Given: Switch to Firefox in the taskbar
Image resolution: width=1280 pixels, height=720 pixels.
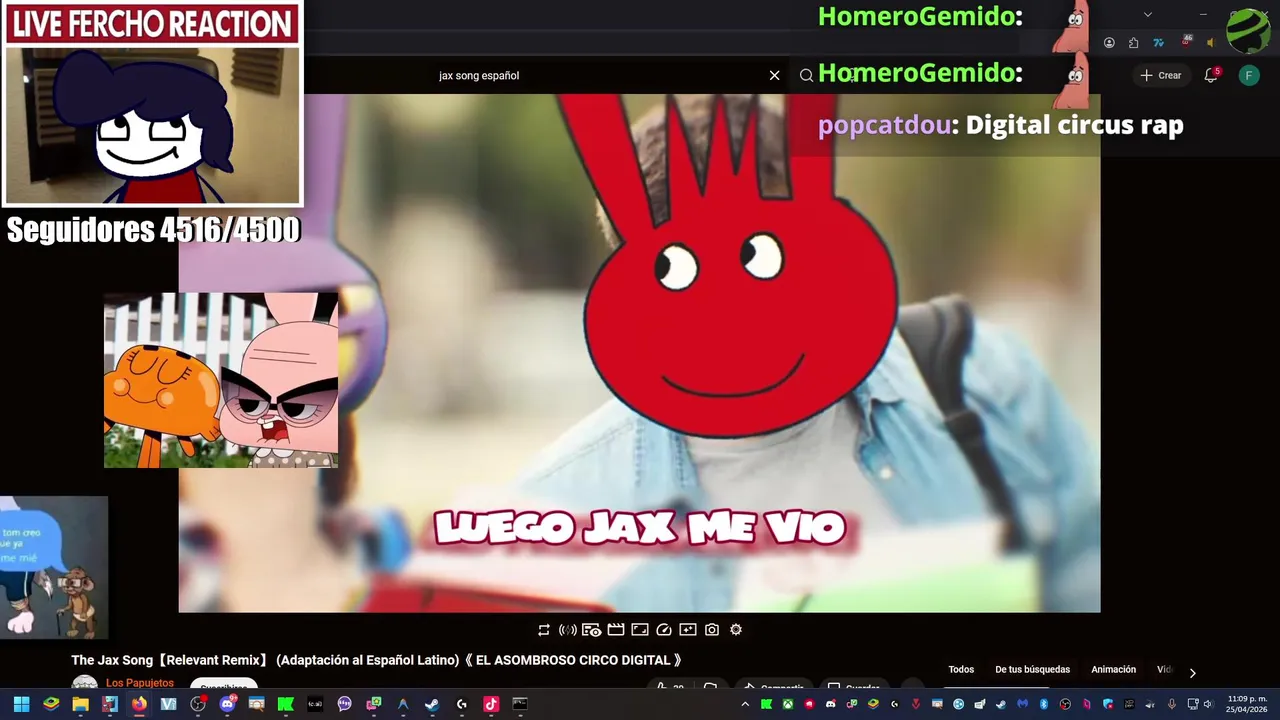Looking at the screenshot, I should [139, 704].
